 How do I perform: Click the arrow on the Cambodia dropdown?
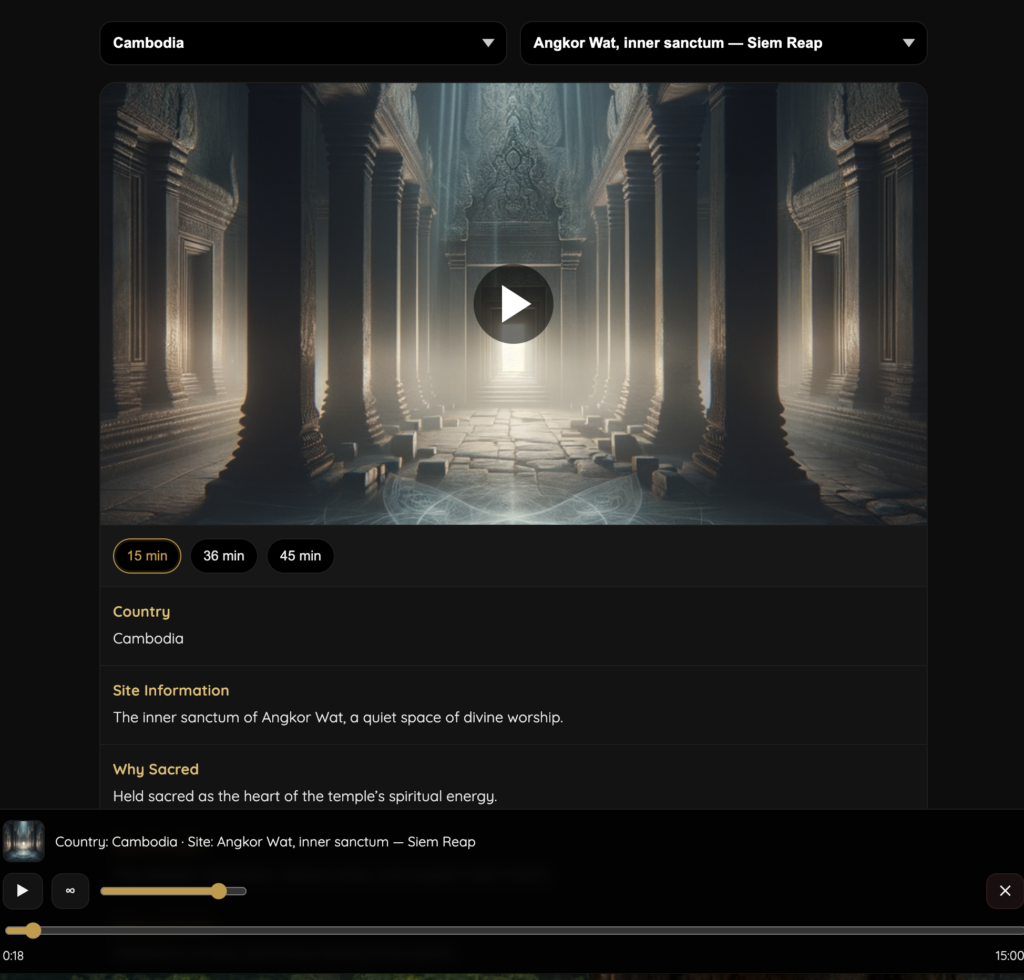(x=488, y=43)
